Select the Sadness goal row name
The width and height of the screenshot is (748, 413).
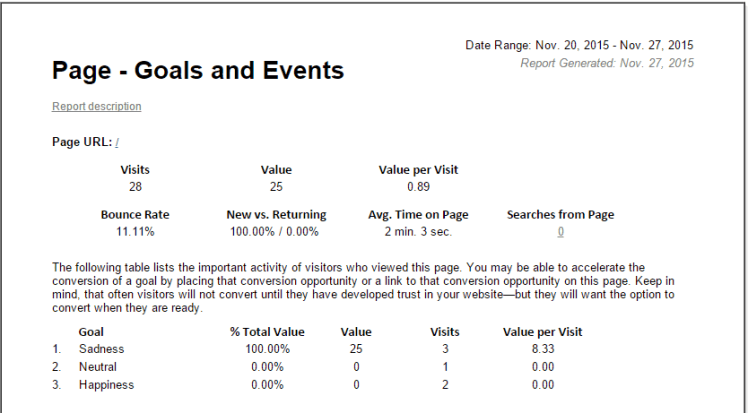100,349
